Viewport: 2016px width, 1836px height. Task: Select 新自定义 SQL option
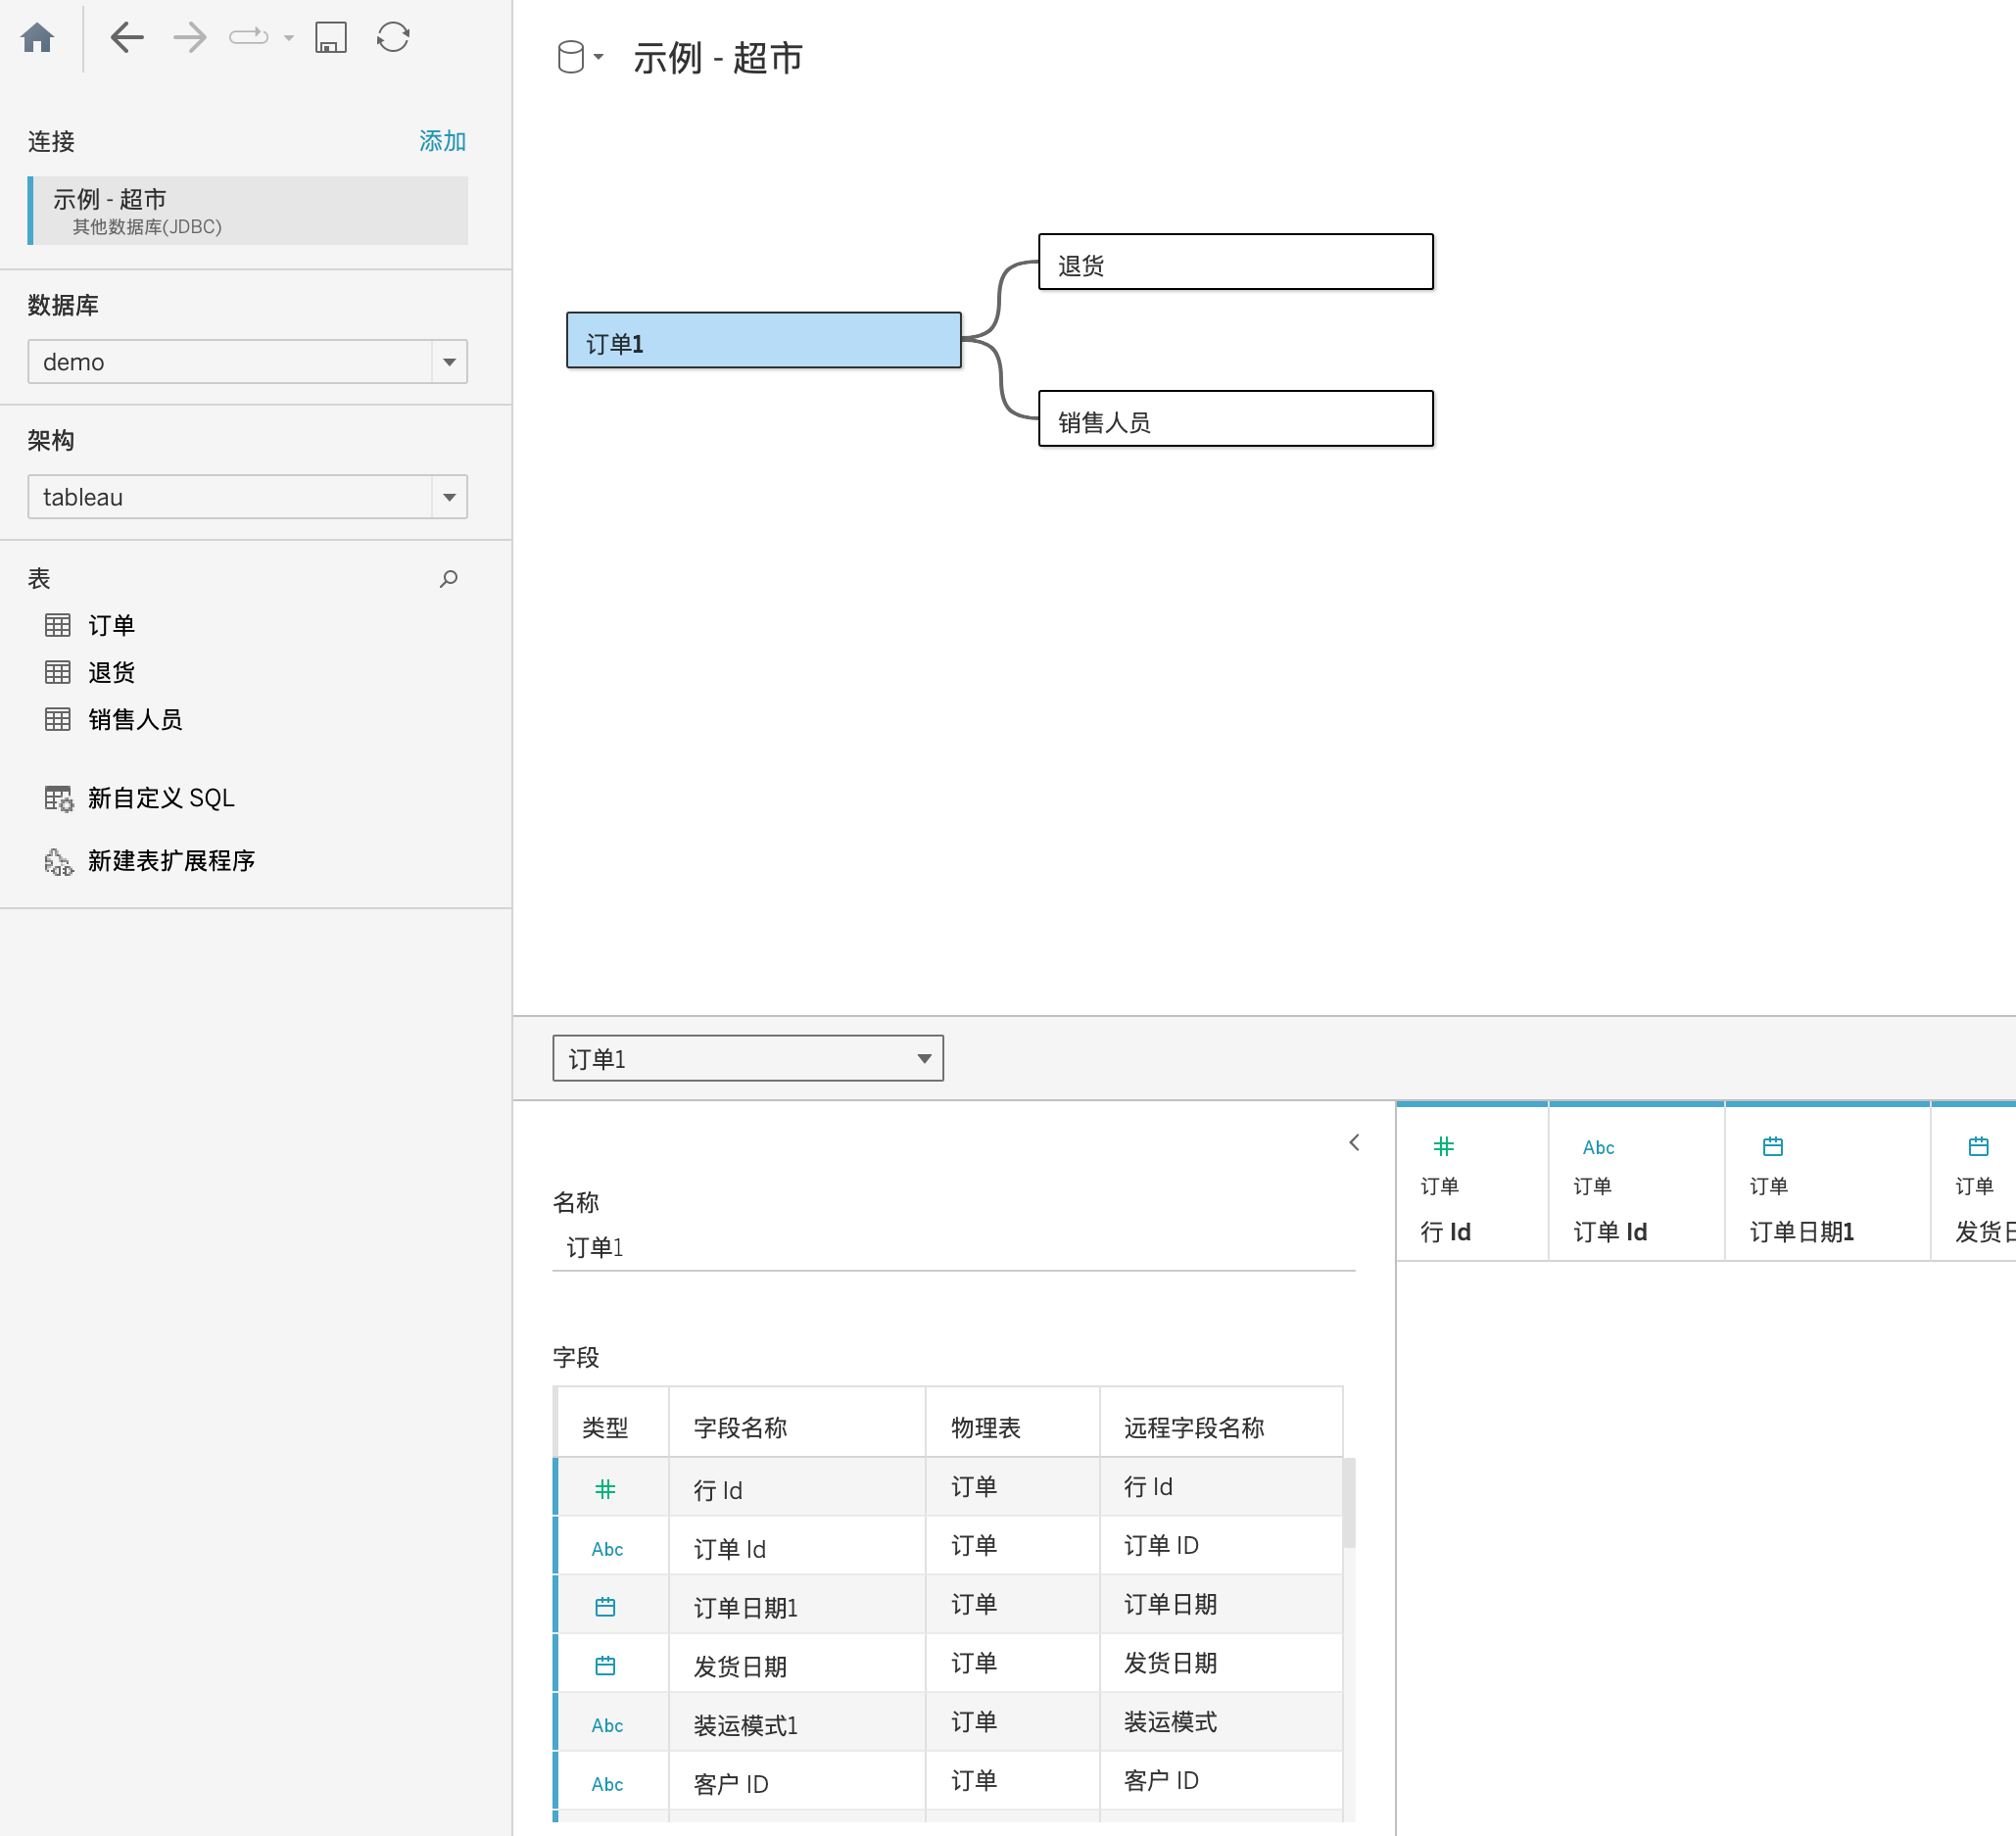pos(160,798)
